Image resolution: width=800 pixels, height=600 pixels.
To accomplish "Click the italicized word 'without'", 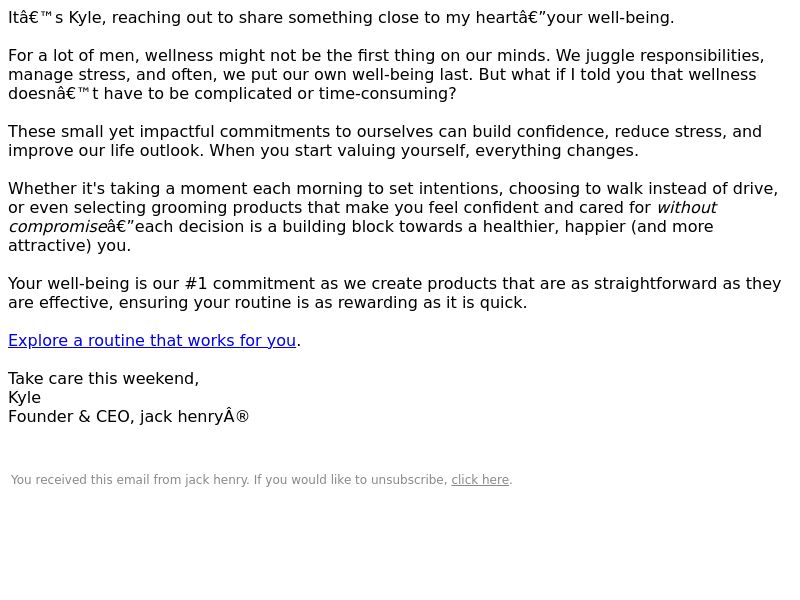I will point(687,208).
